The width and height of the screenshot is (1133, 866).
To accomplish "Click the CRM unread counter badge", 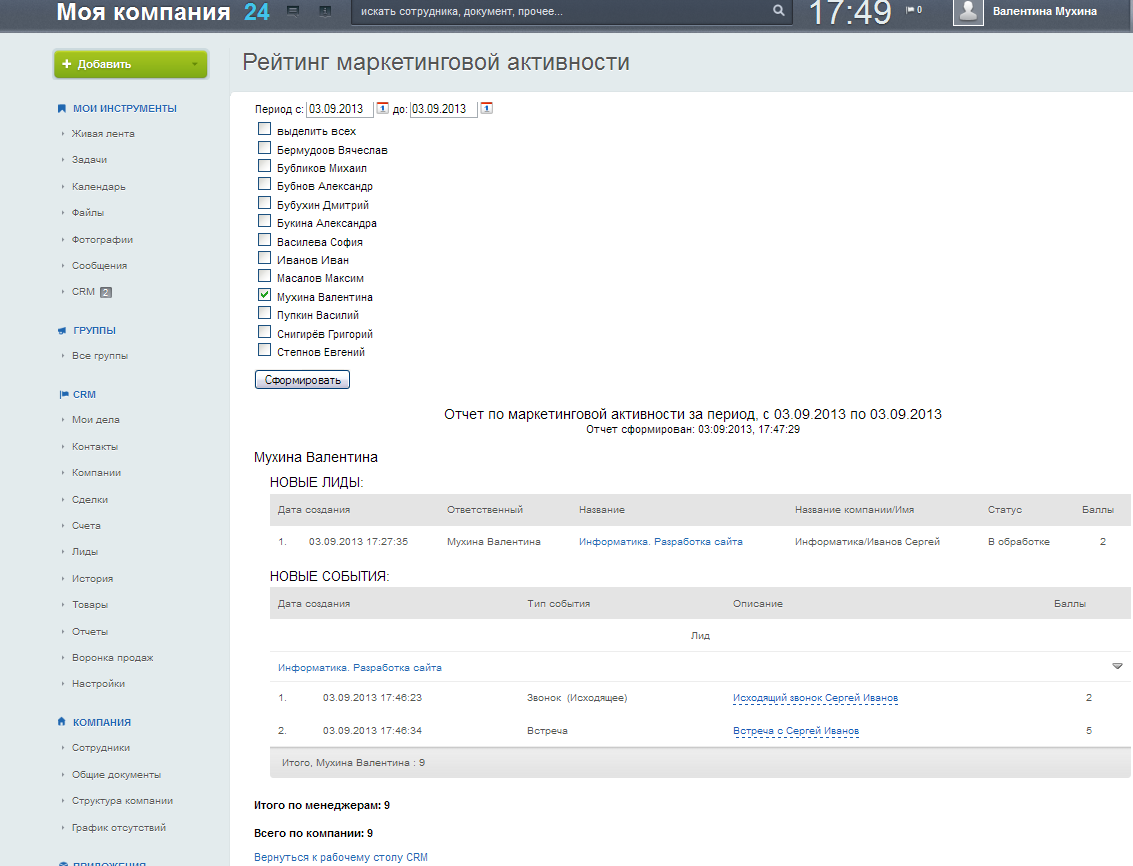I will click(106, 292).
